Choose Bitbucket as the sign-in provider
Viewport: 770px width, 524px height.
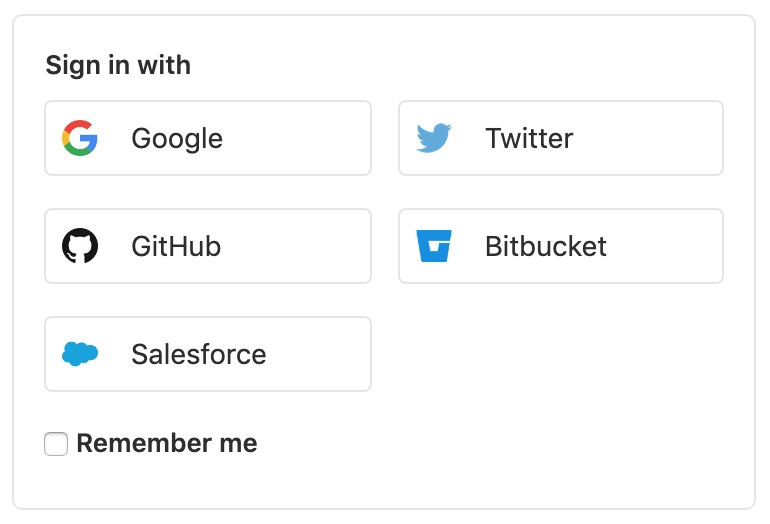[x=561, y=246]
